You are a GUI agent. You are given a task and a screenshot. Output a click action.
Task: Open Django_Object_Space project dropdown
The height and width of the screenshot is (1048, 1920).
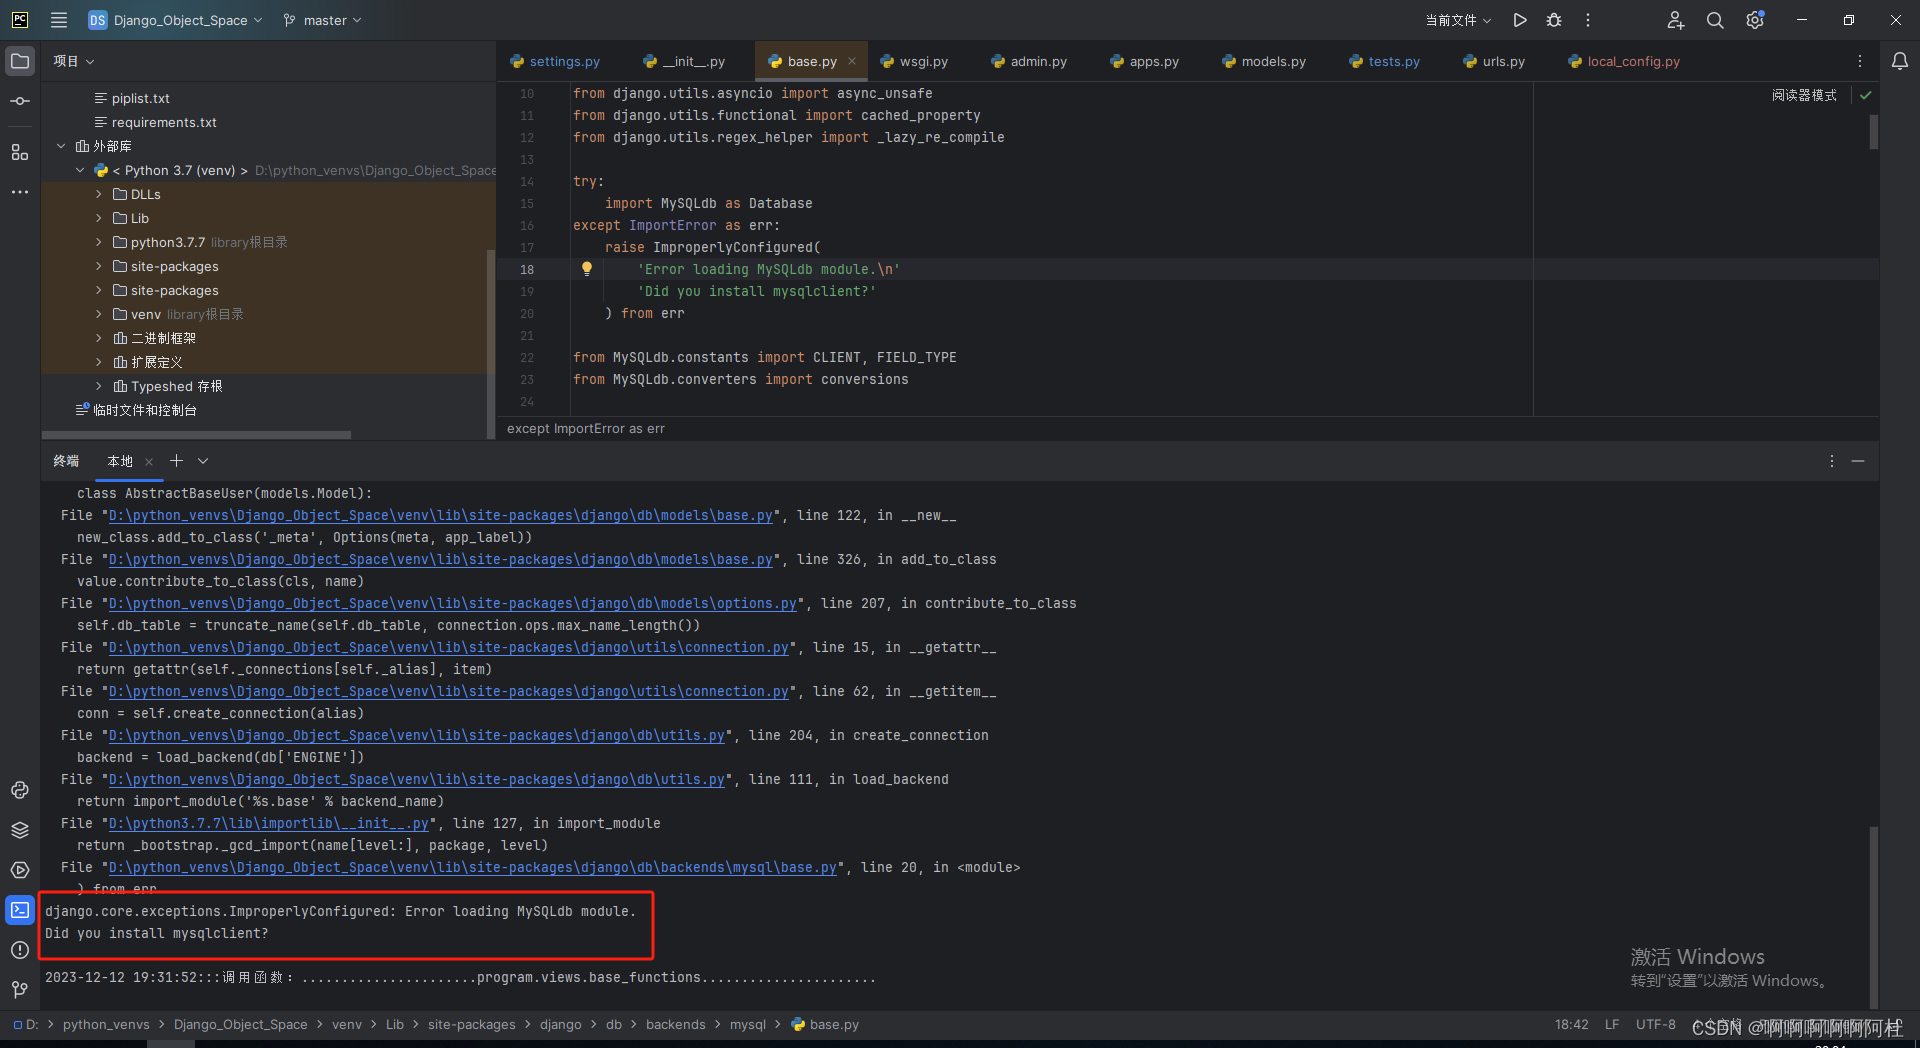coord(175,20)
